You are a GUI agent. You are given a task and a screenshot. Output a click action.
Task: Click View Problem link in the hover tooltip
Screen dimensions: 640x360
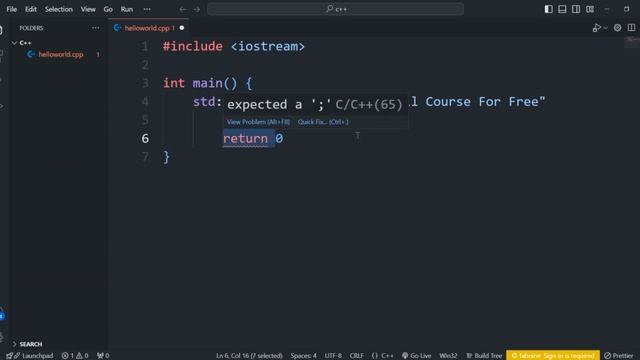click(x=258, y=122)
